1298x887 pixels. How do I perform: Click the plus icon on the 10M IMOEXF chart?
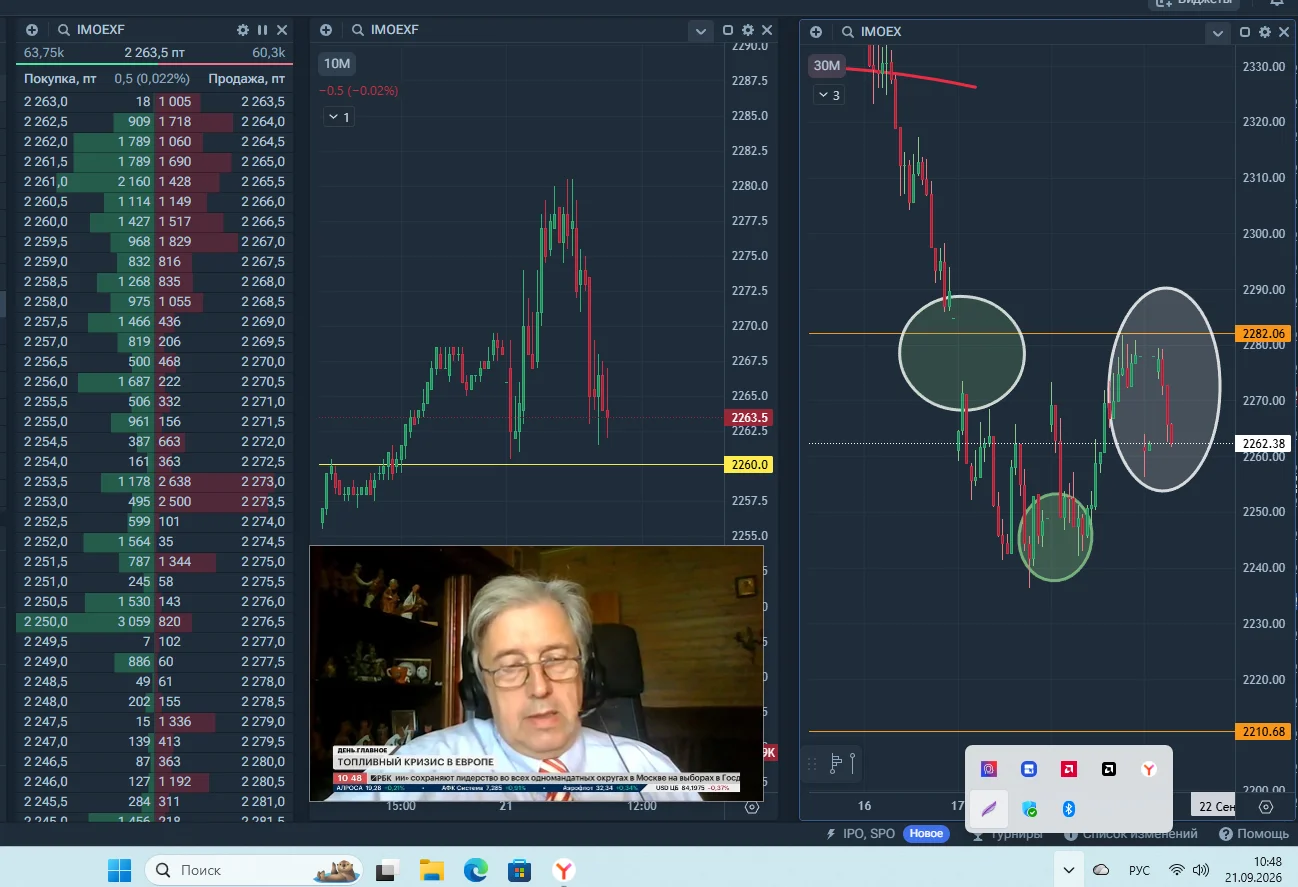click(x=326, y=30)
